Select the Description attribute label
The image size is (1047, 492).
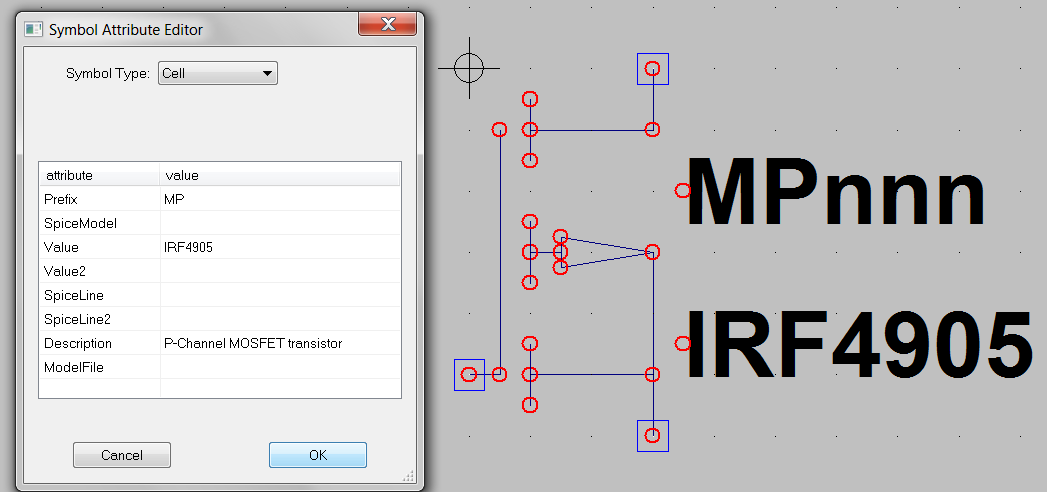point(77,343)
